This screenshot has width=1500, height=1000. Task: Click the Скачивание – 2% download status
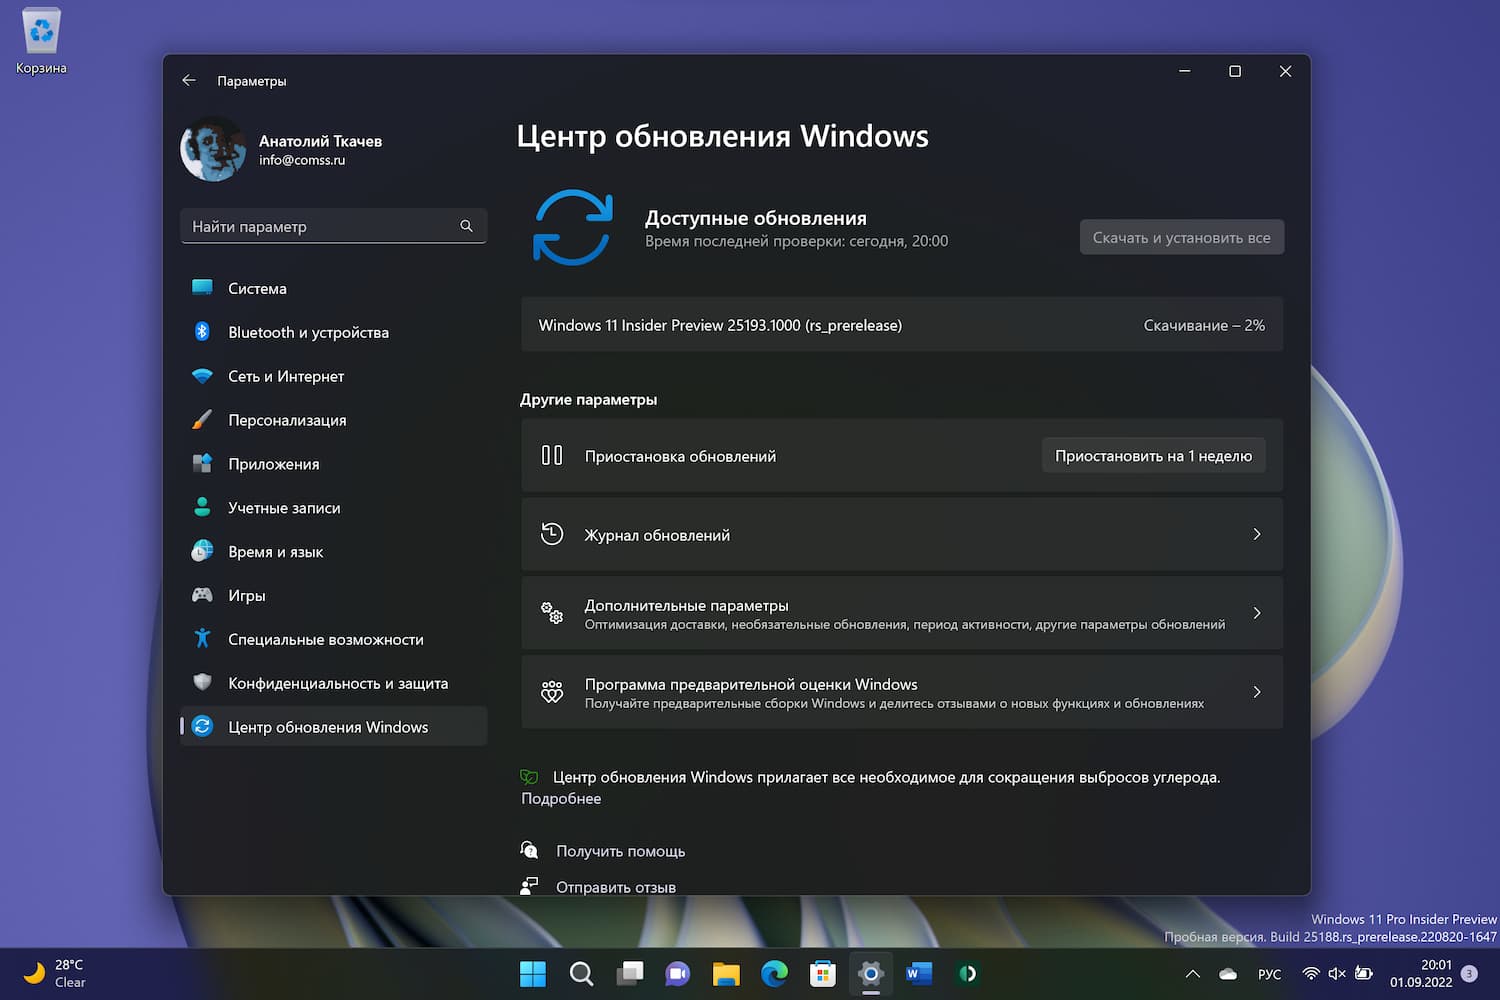(x=1204, y=325)
